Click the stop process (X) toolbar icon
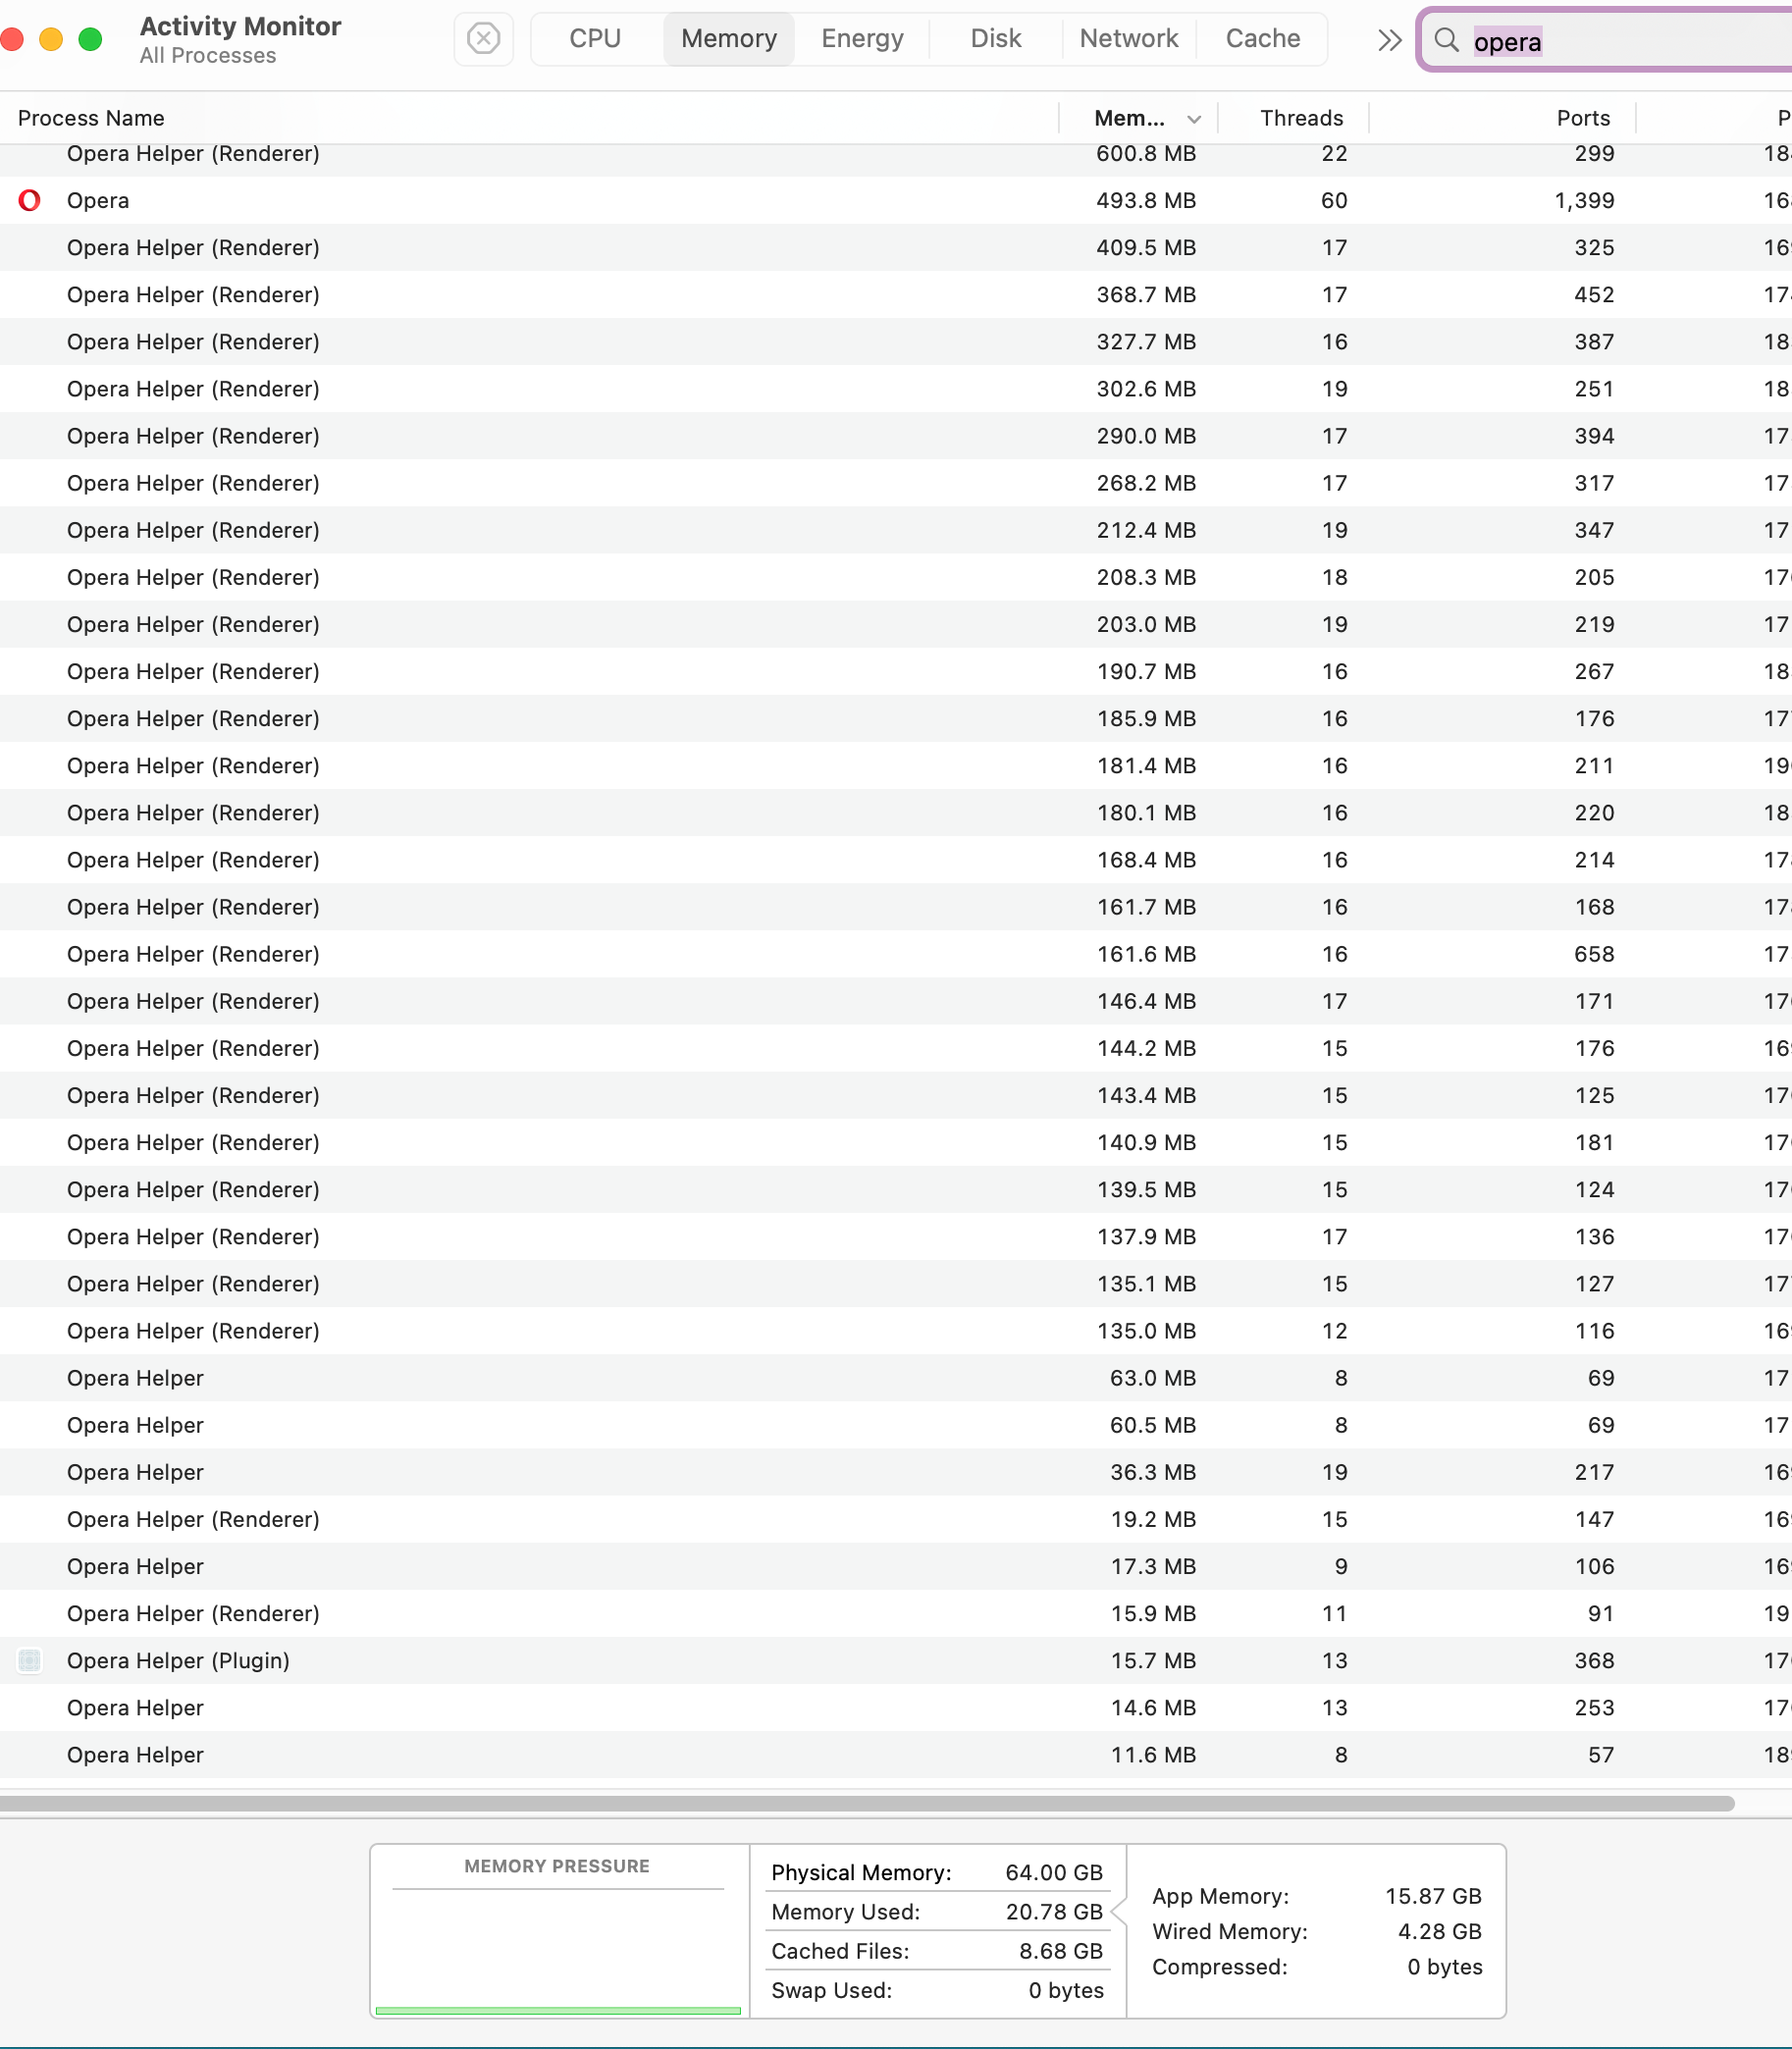 (x=484, y=39)
